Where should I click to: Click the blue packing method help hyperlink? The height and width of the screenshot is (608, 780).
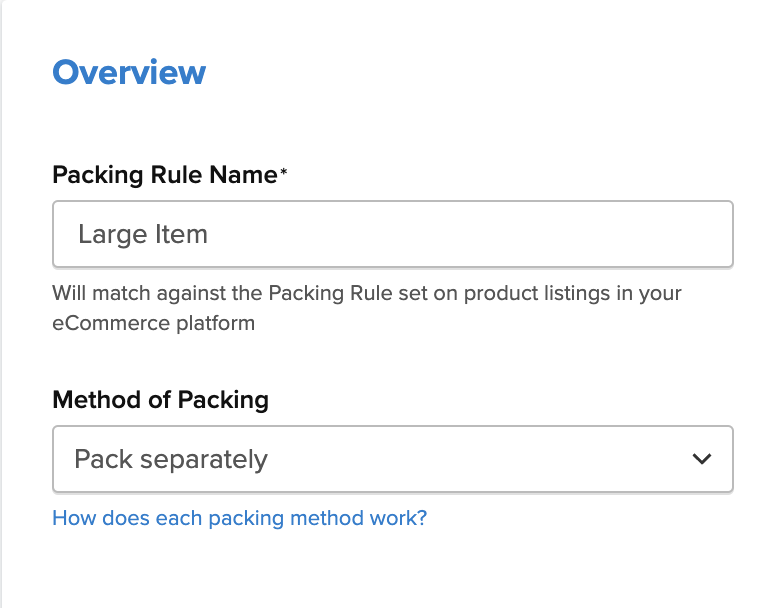(x=239, y=518)
